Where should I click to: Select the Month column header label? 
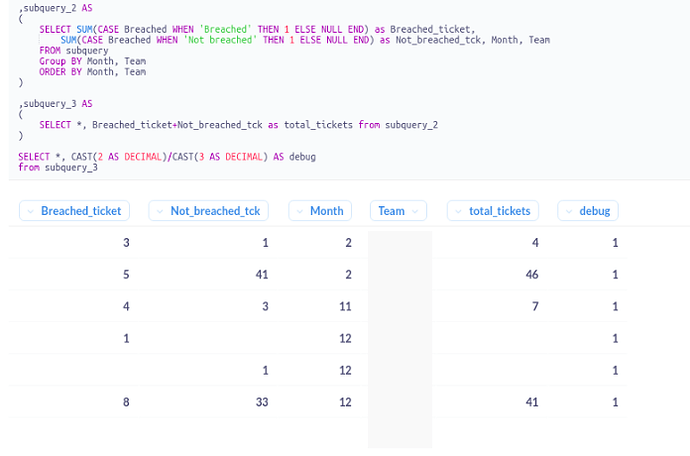tap(327, 211)
